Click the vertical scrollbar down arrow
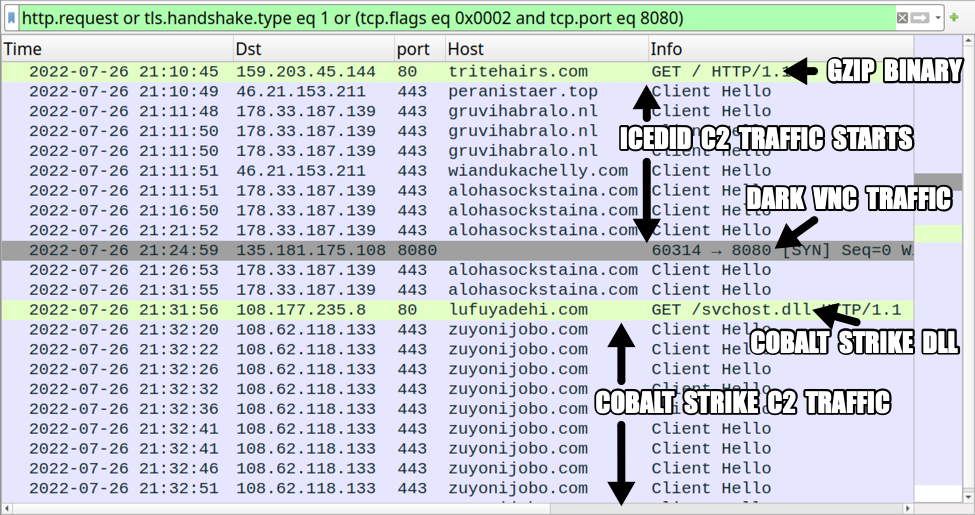This screenshot has width=975, height=515. (968, 497)
